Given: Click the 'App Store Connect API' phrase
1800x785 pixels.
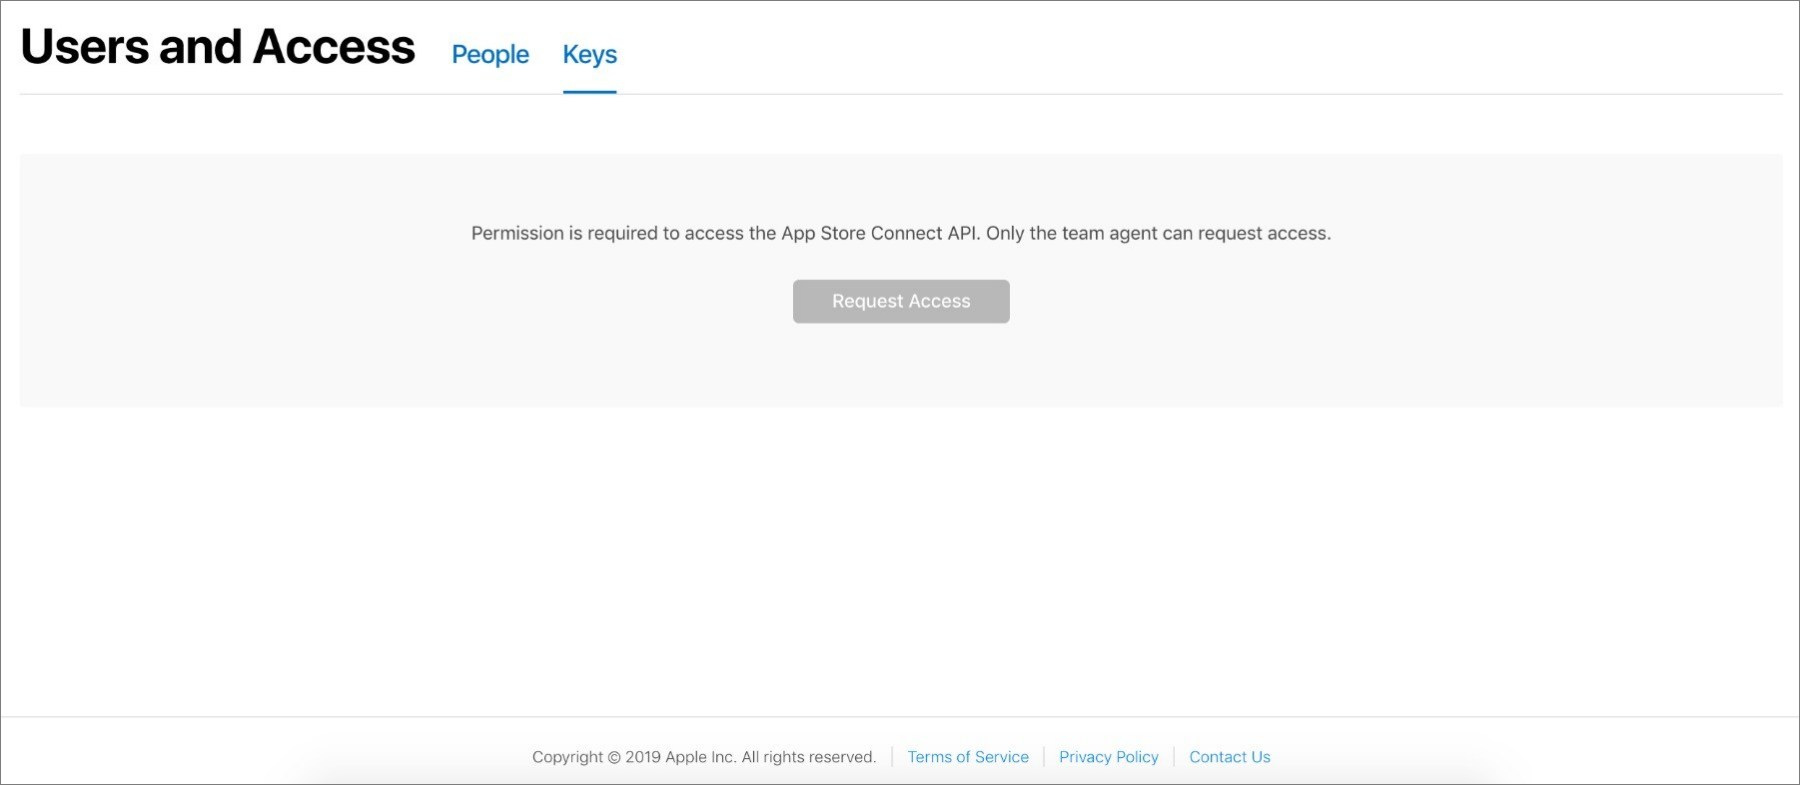Looking at the screenshot, I should 878,233.
